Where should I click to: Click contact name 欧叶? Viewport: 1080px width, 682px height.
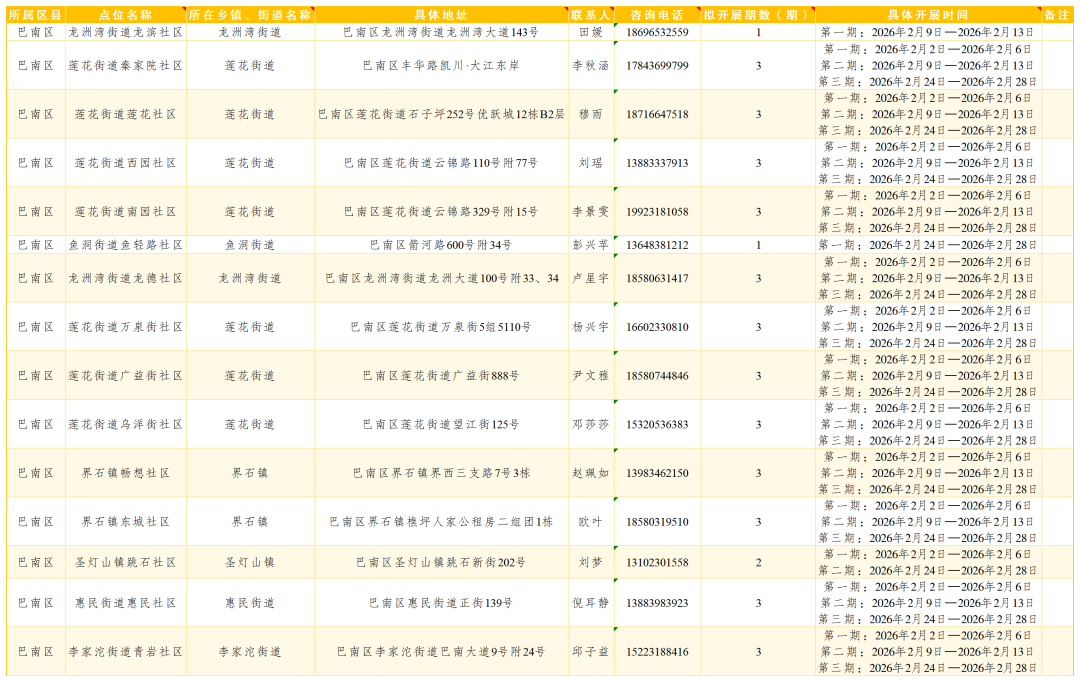coord(591,522)
